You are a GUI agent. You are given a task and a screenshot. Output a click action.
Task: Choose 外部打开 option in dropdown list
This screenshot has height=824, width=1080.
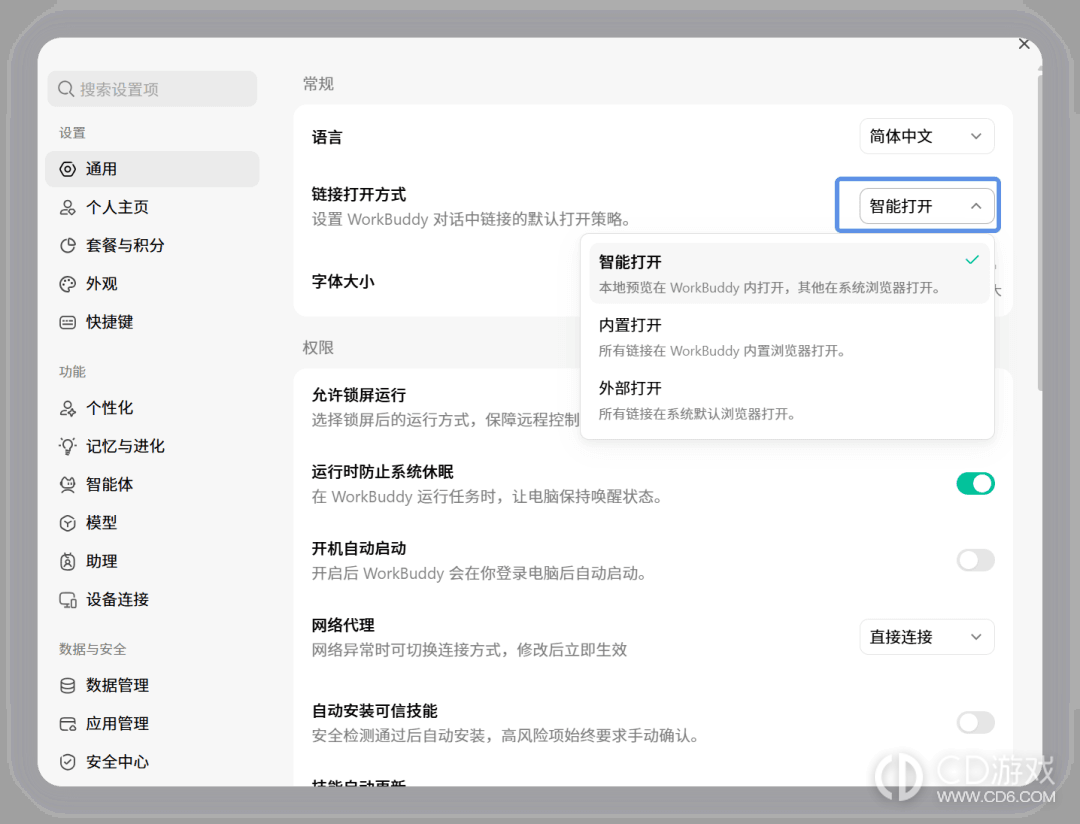[789, 400]
